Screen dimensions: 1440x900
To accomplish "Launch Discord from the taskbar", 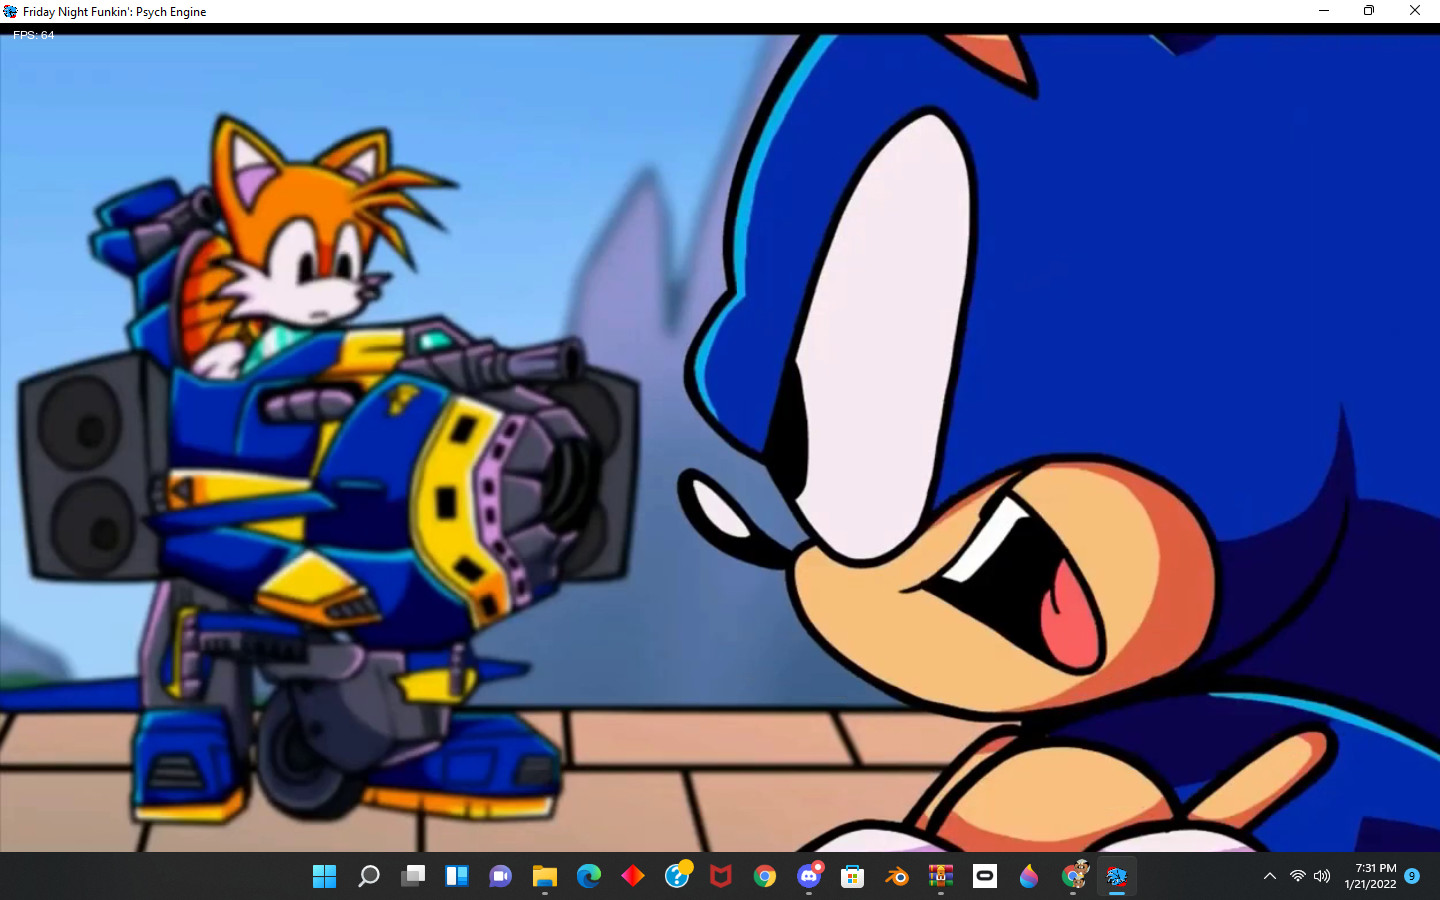I will click(x=807, y=877).
